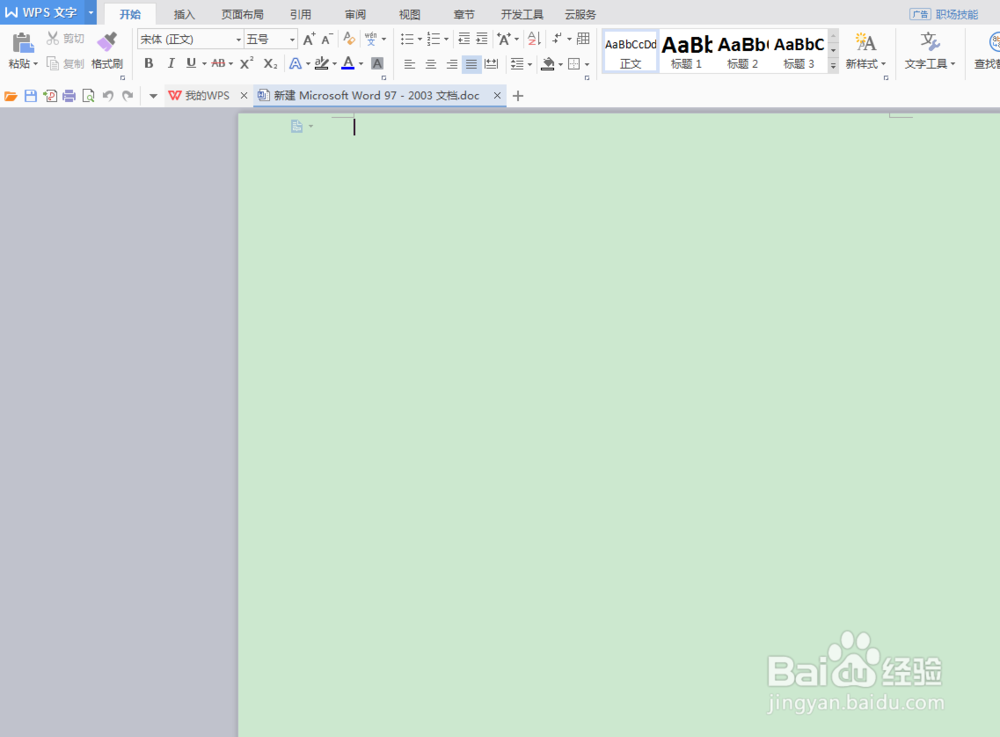This screenshot has width=1000, height=737.
Task: Open the font color A dropdown arrow
Action: (361, 63)
